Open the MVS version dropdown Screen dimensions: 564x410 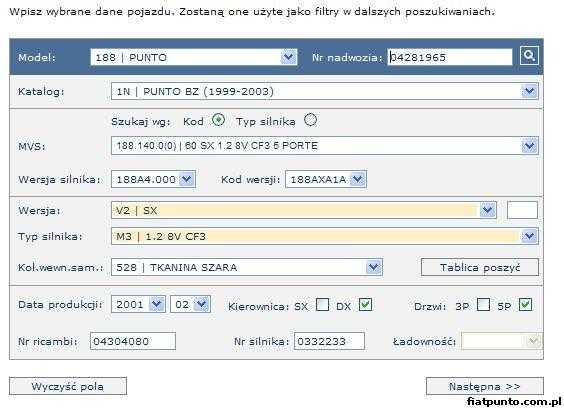[x=325, y=146]
